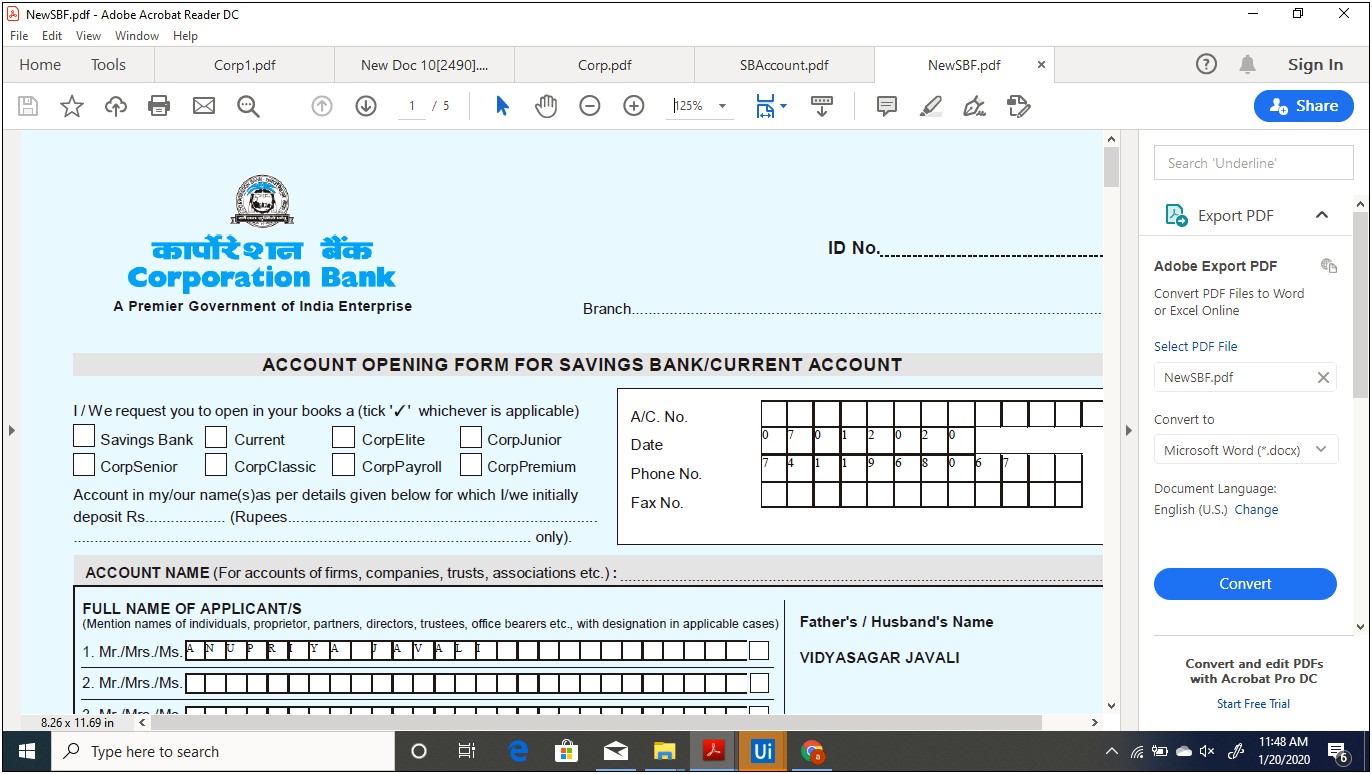Show hidden system tray icons
Viewport: 1372px width, 774px height.
(x=1111, y=751)
